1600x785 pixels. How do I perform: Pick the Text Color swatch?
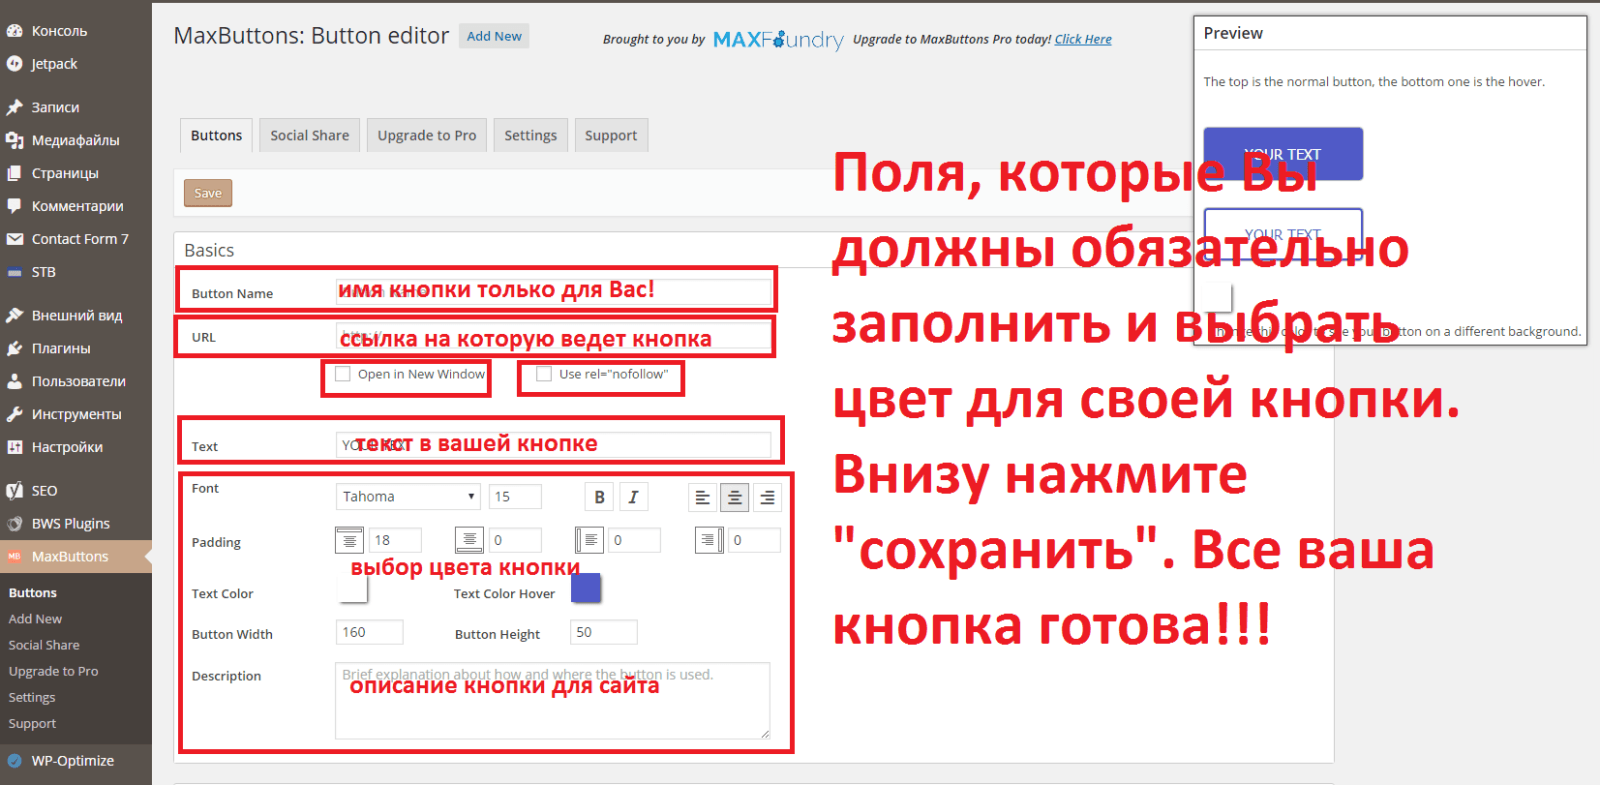353,588
